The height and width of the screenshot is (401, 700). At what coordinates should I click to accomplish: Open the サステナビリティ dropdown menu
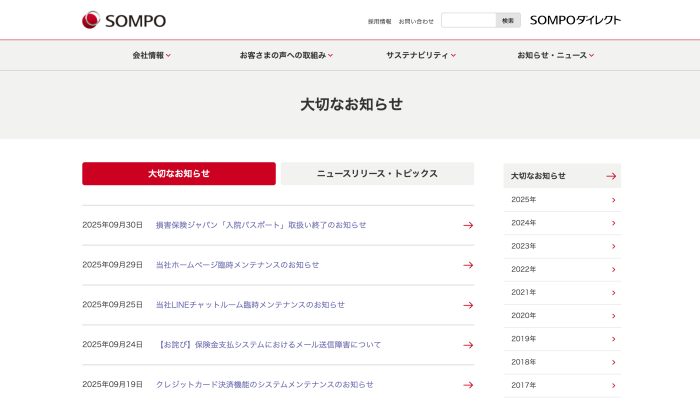[x=421, y=55]
